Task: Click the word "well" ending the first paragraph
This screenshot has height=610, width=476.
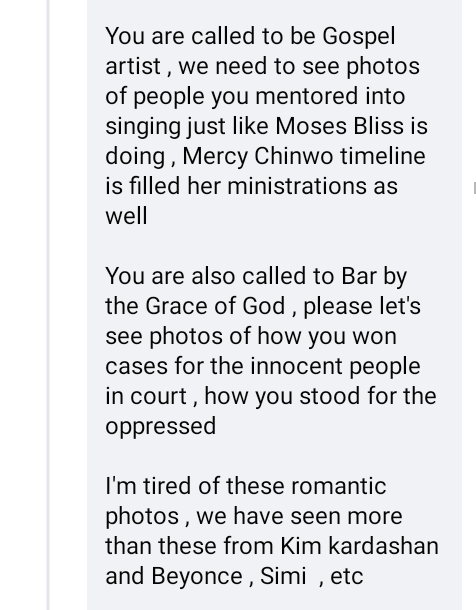Action: click(x=126, y=216)
